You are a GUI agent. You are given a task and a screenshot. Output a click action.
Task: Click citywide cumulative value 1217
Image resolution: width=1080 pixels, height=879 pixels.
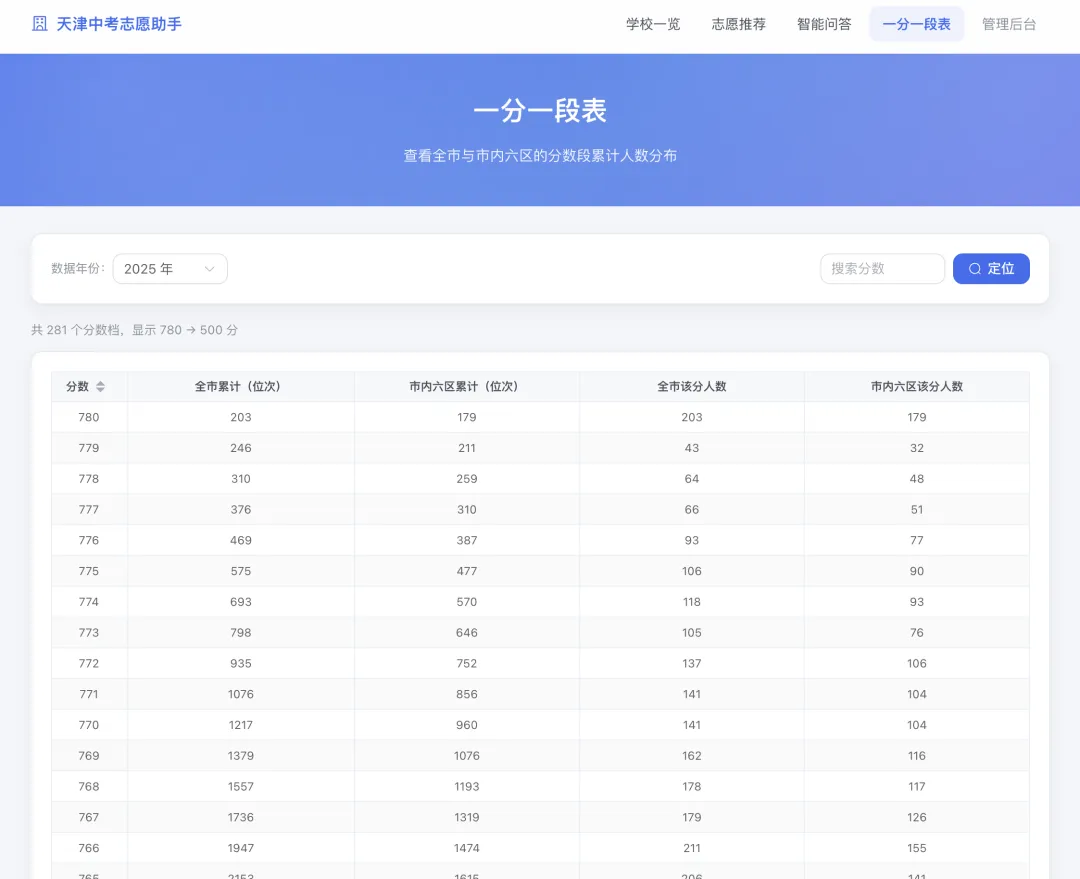click(x=241, y=725)
